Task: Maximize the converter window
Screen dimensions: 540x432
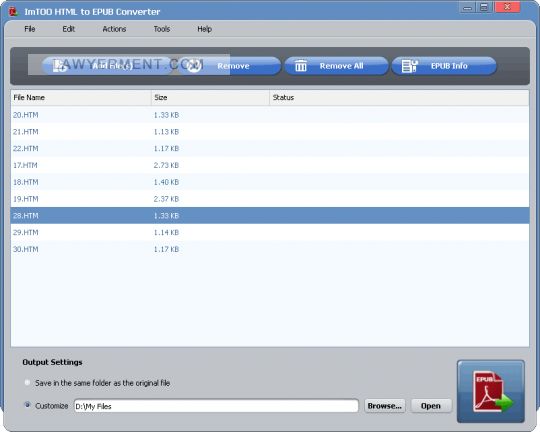Action: point(485,8)
